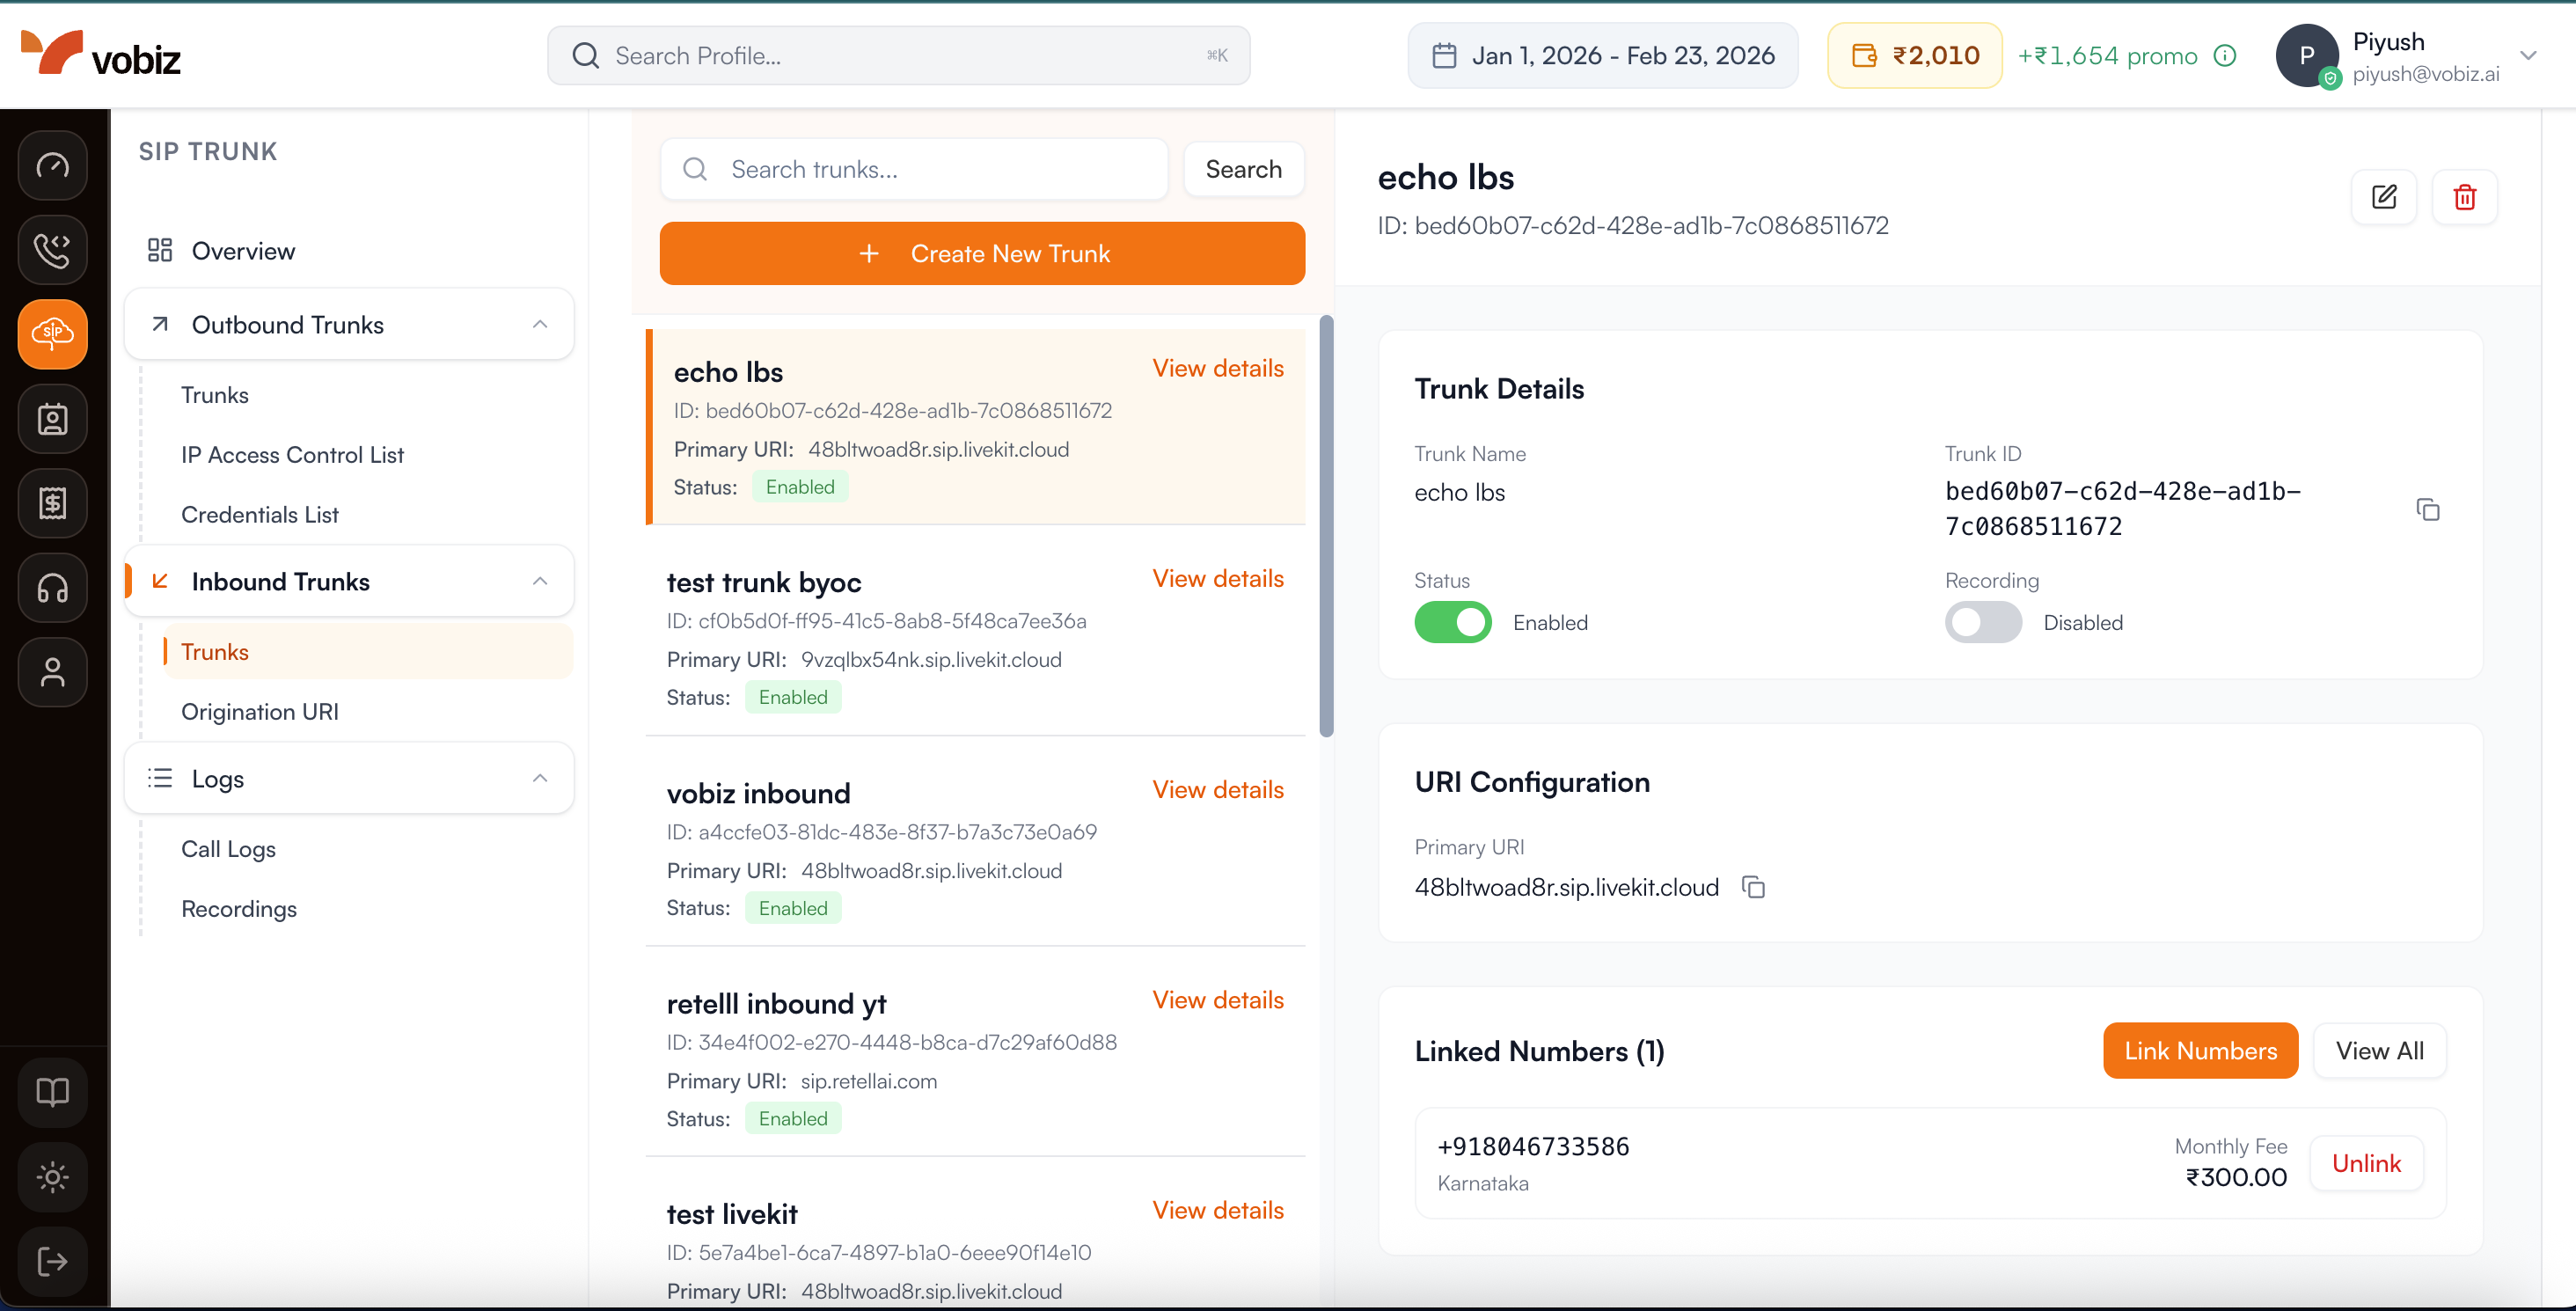Open the dashboard speedometer icon in sidebar
This screenshot has height=1311, width=2576.
pyautogui.click(x=51, y=165)
